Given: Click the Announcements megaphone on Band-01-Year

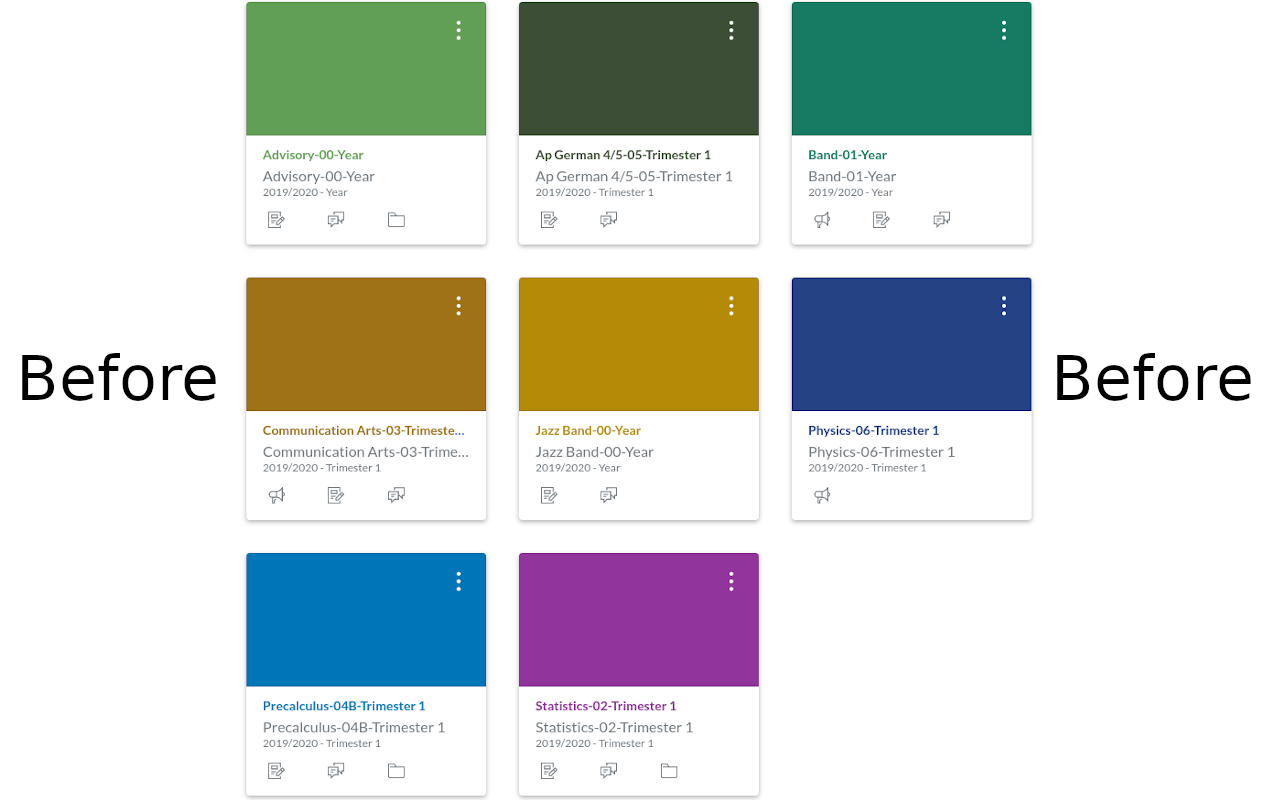Looking at the screenshot, I should point(822,219).
